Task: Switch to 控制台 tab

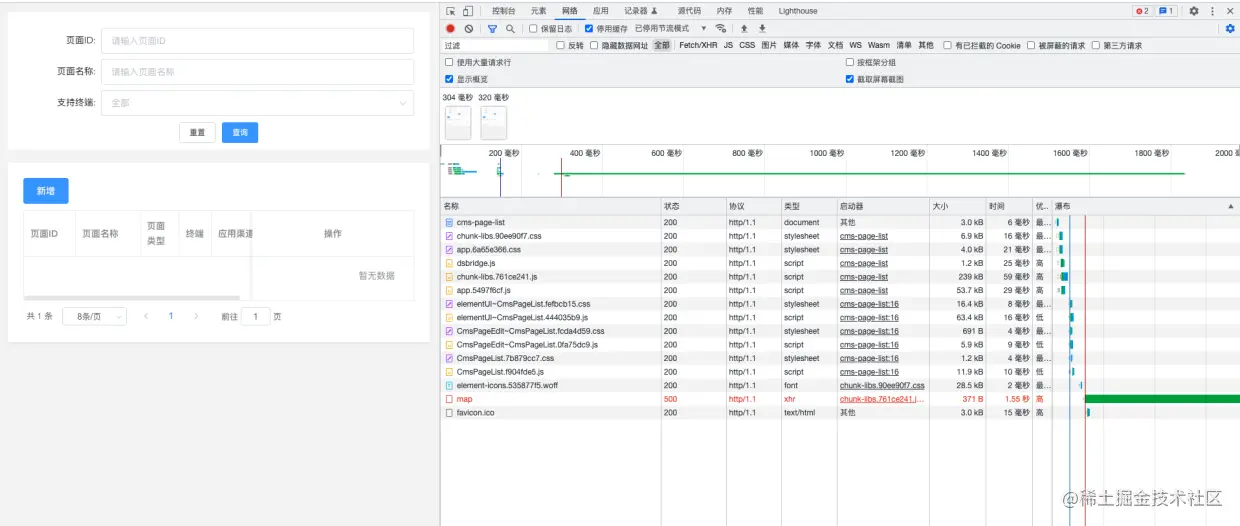Action: [x=504, y=11]
